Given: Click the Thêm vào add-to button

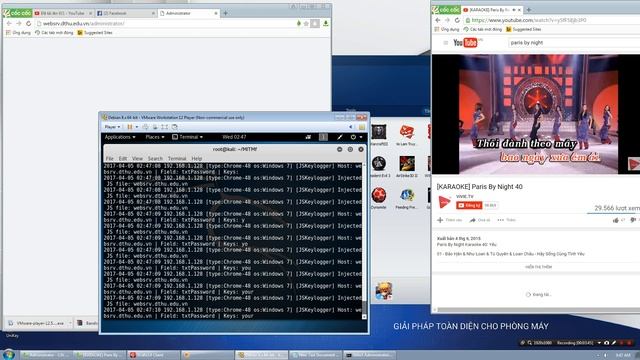Looking at the screenshot, I should [449, 220].
